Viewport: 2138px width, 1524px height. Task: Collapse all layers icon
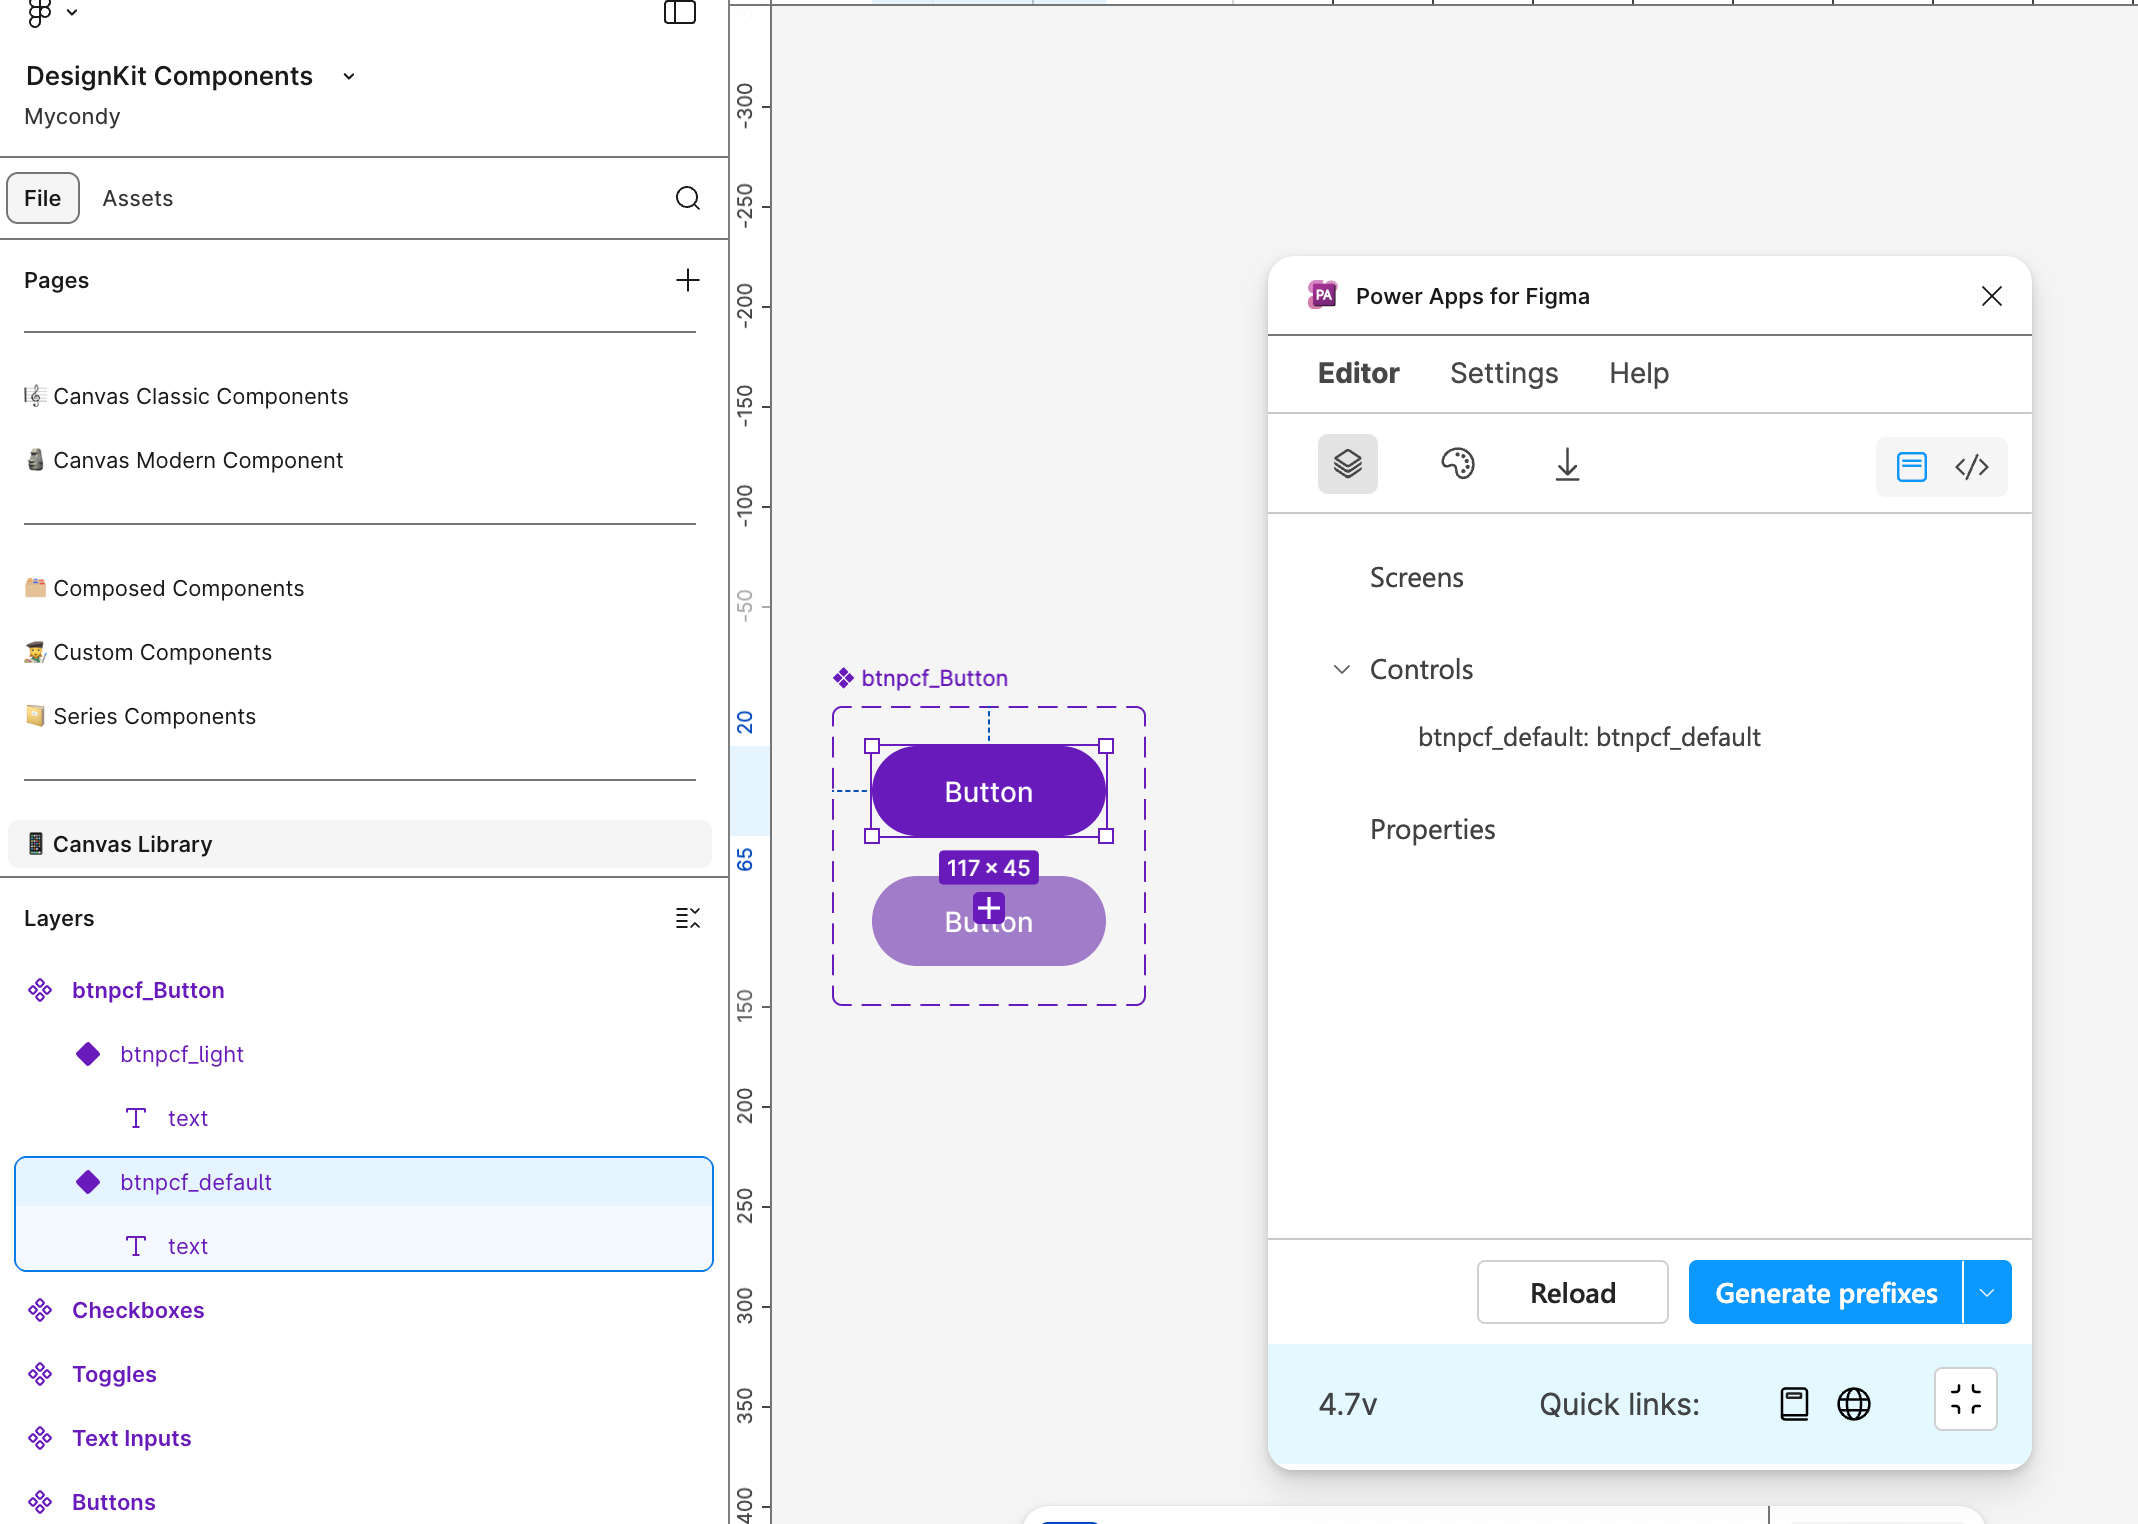[x=687, y=918]
